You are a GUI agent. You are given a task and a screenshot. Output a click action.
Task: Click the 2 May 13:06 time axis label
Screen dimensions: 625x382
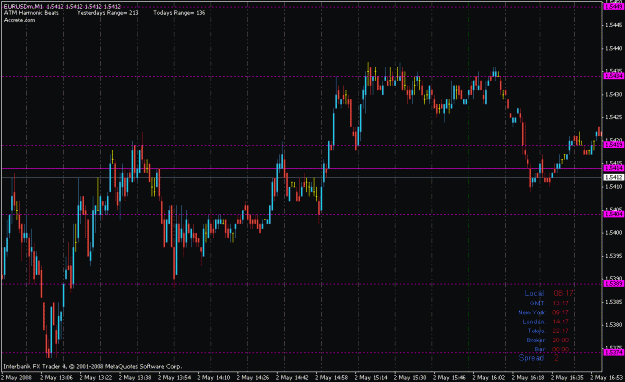point(56,377)
